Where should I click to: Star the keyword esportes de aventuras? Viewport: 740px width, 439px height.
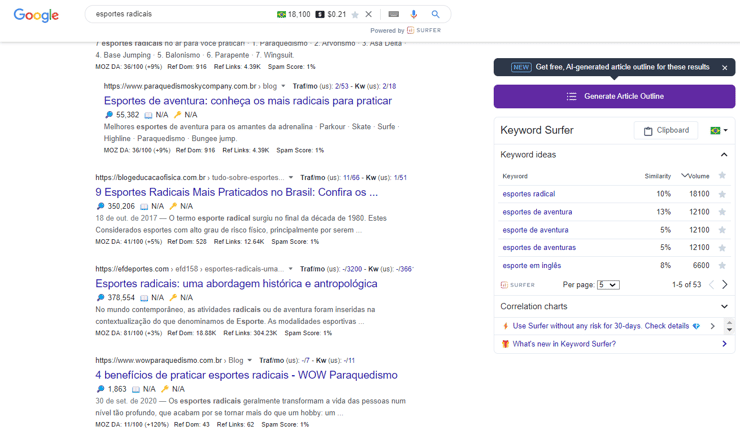pos(722,248)
